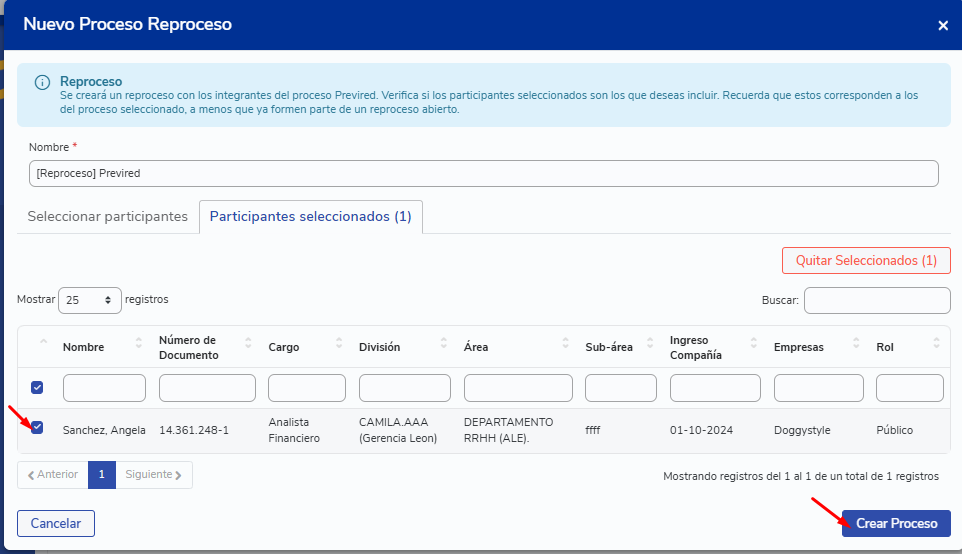Click the CAMILA.AAA (Gerencia Leon) cell
The height and width of the screenshot is (554, 962).
tap(398, 430)
